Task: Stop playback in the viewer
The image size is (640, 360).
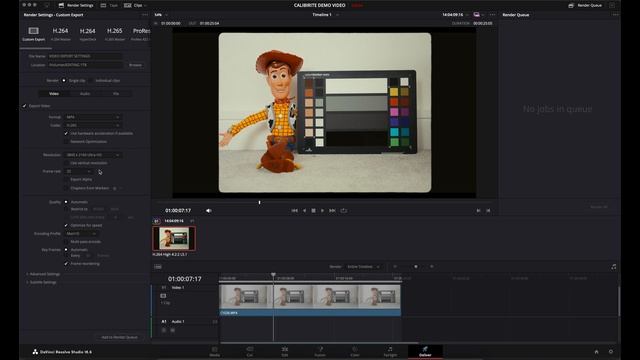Action: click(x=313, y=211)
